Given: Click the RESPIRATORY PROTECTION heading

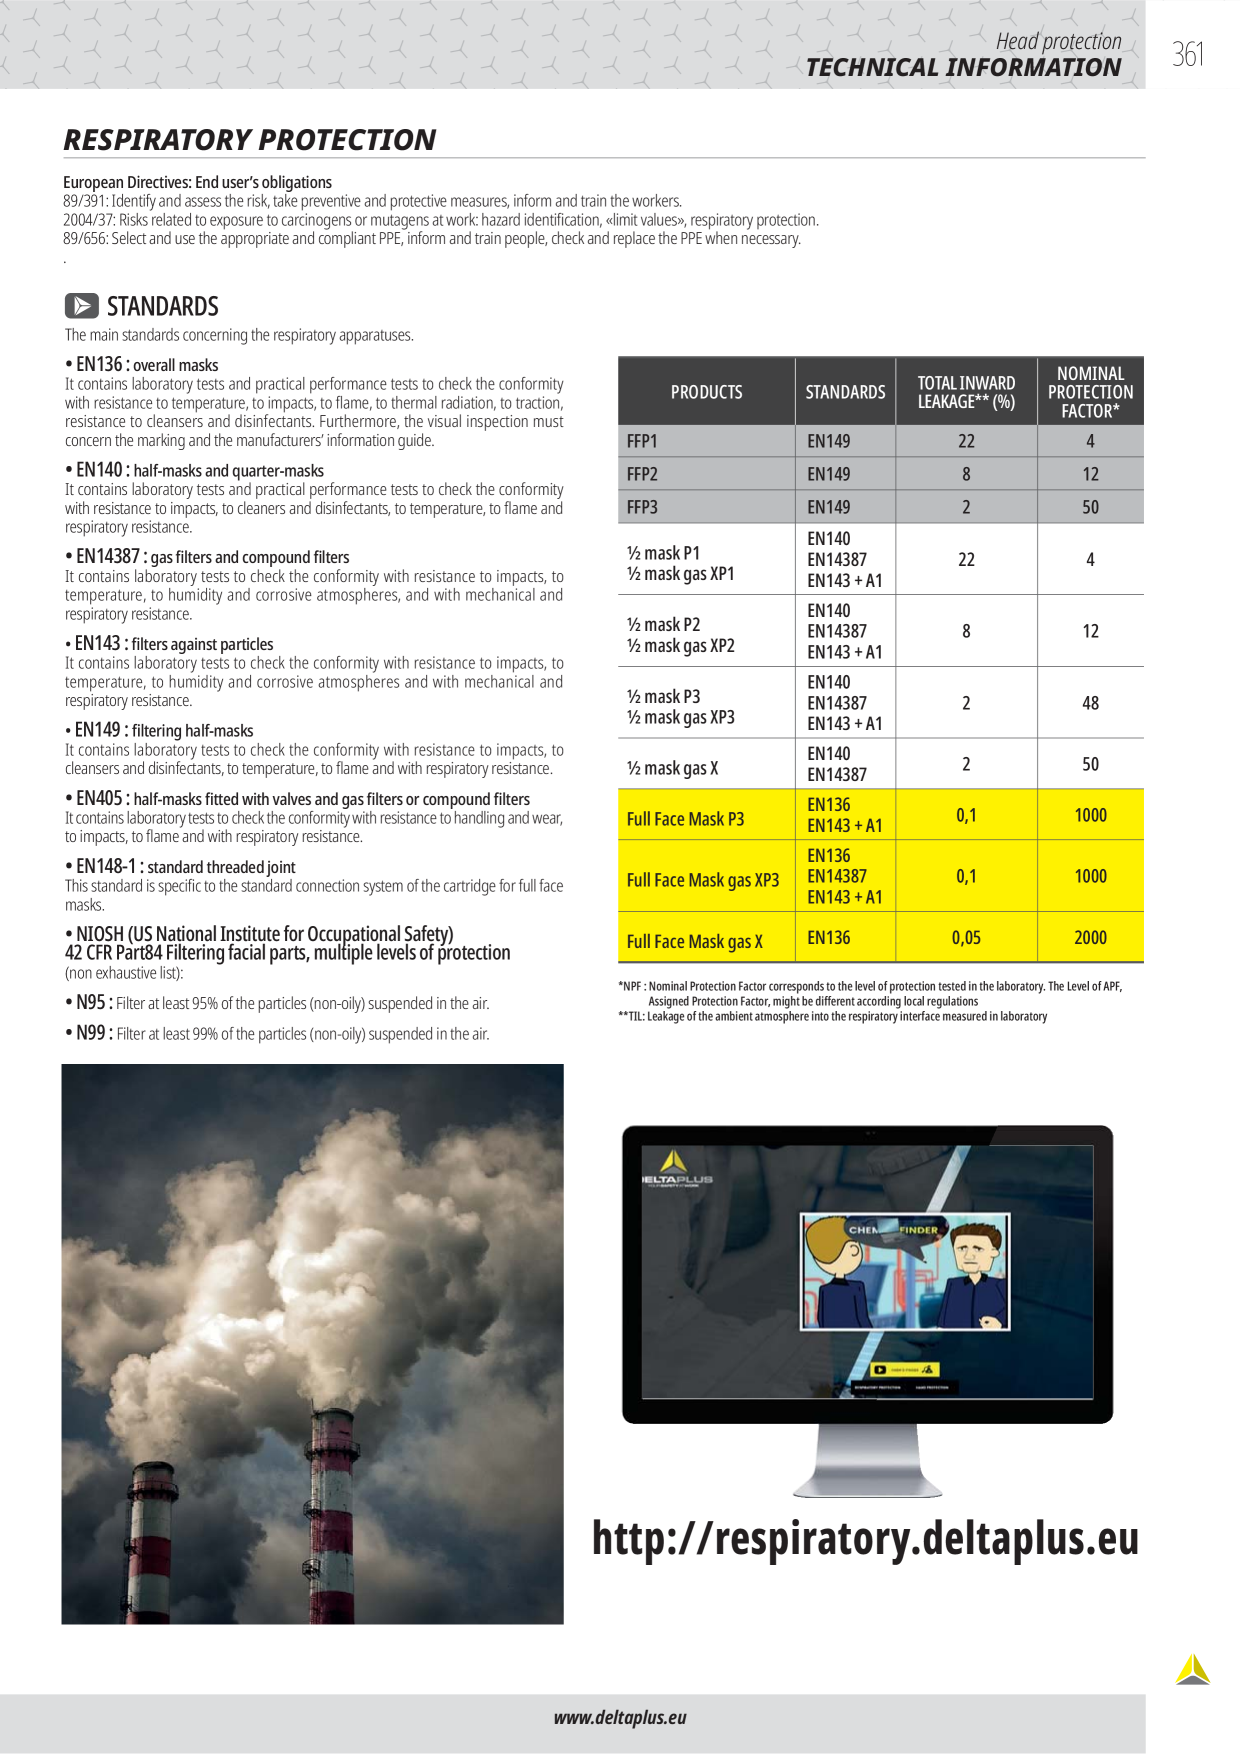Looking at the screenshot, I should pos(250,140).
